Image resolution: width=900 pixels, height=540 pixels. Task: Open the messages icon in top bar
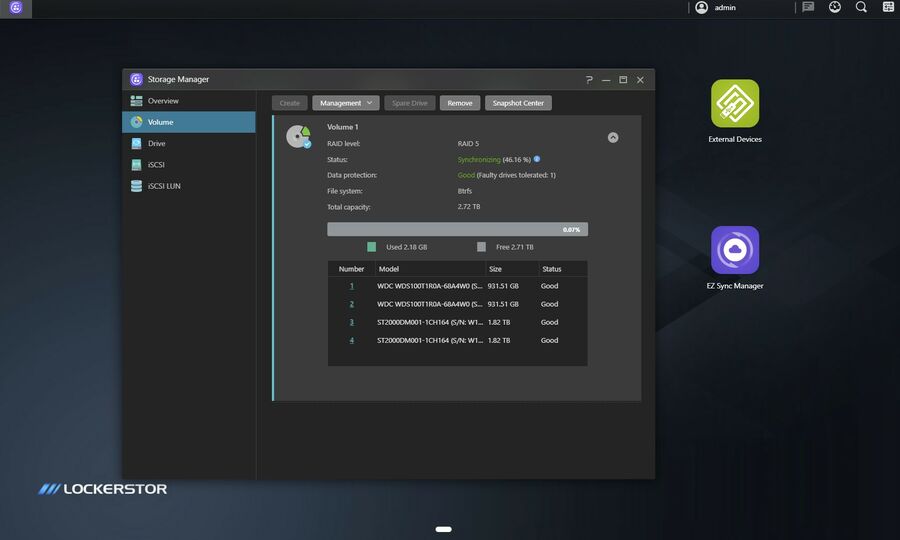pyautogui.click(x=808, y=7)
